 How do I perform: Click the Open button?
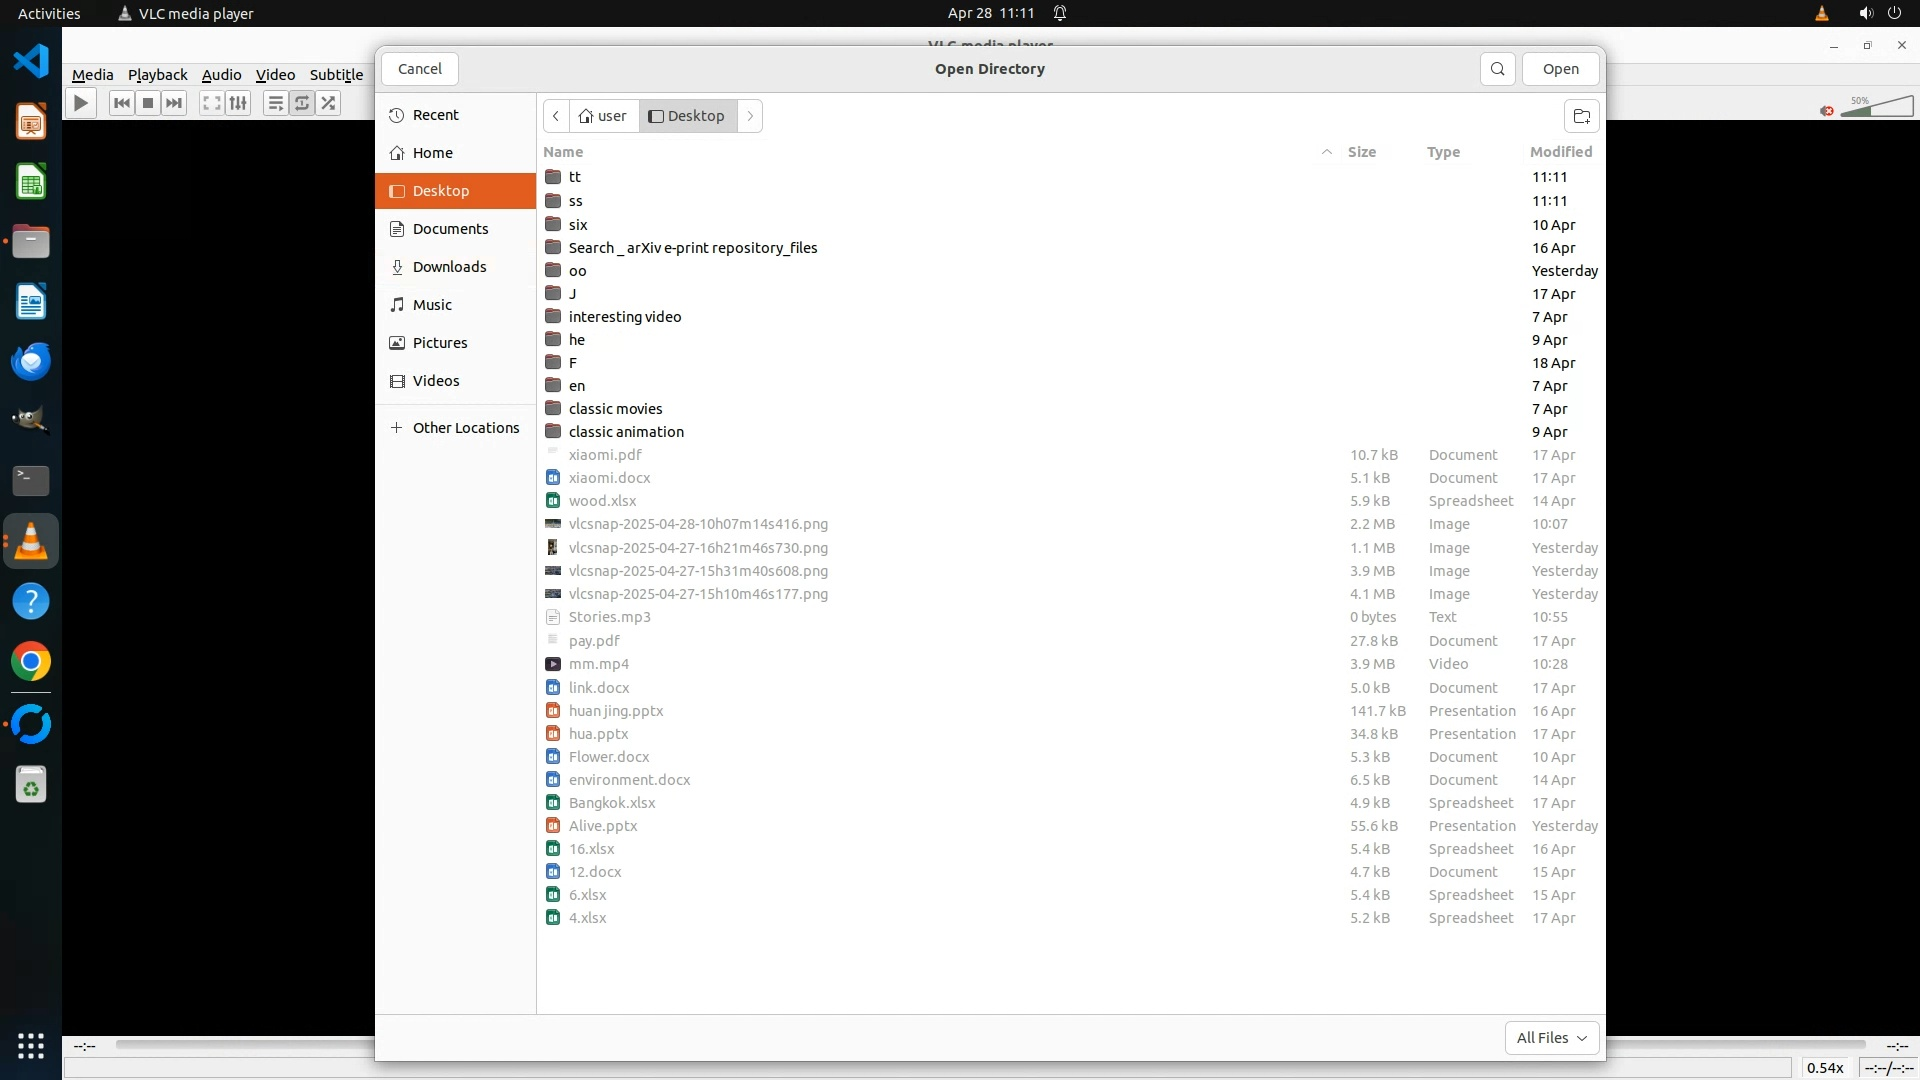[x=1560, y=69]
